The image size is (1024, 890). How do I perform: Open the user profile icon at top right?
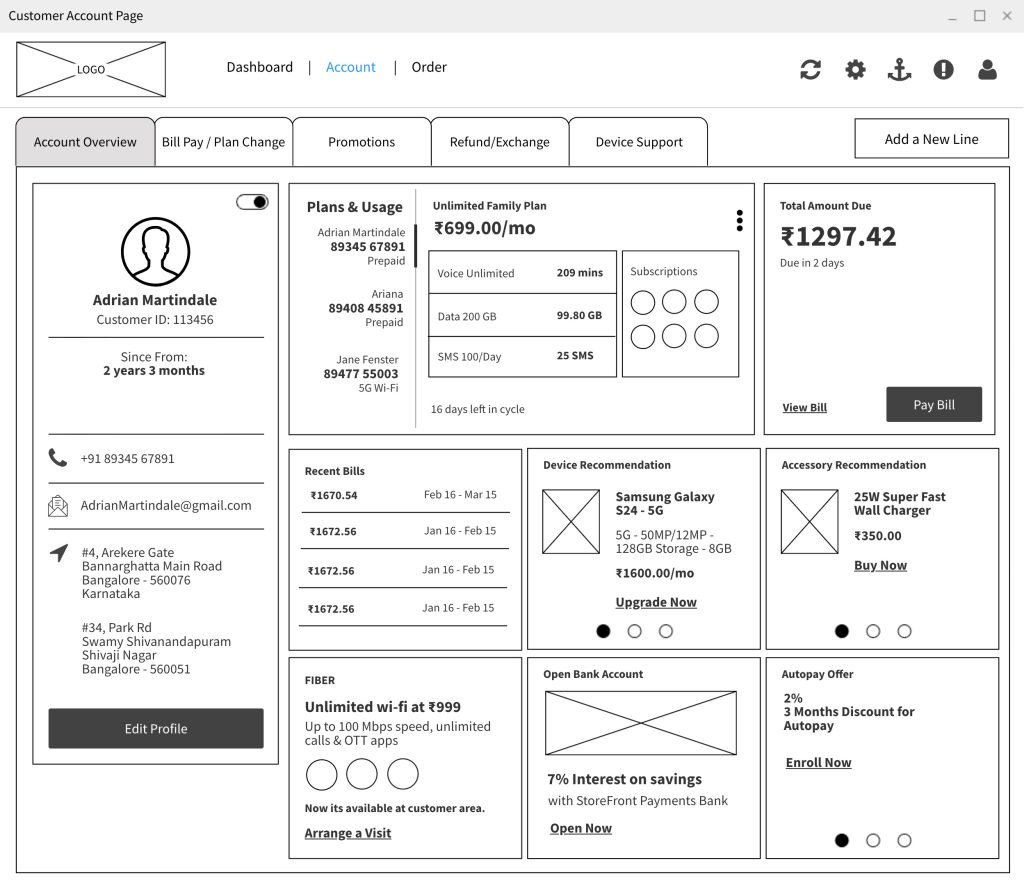click(x=987, y=69)
